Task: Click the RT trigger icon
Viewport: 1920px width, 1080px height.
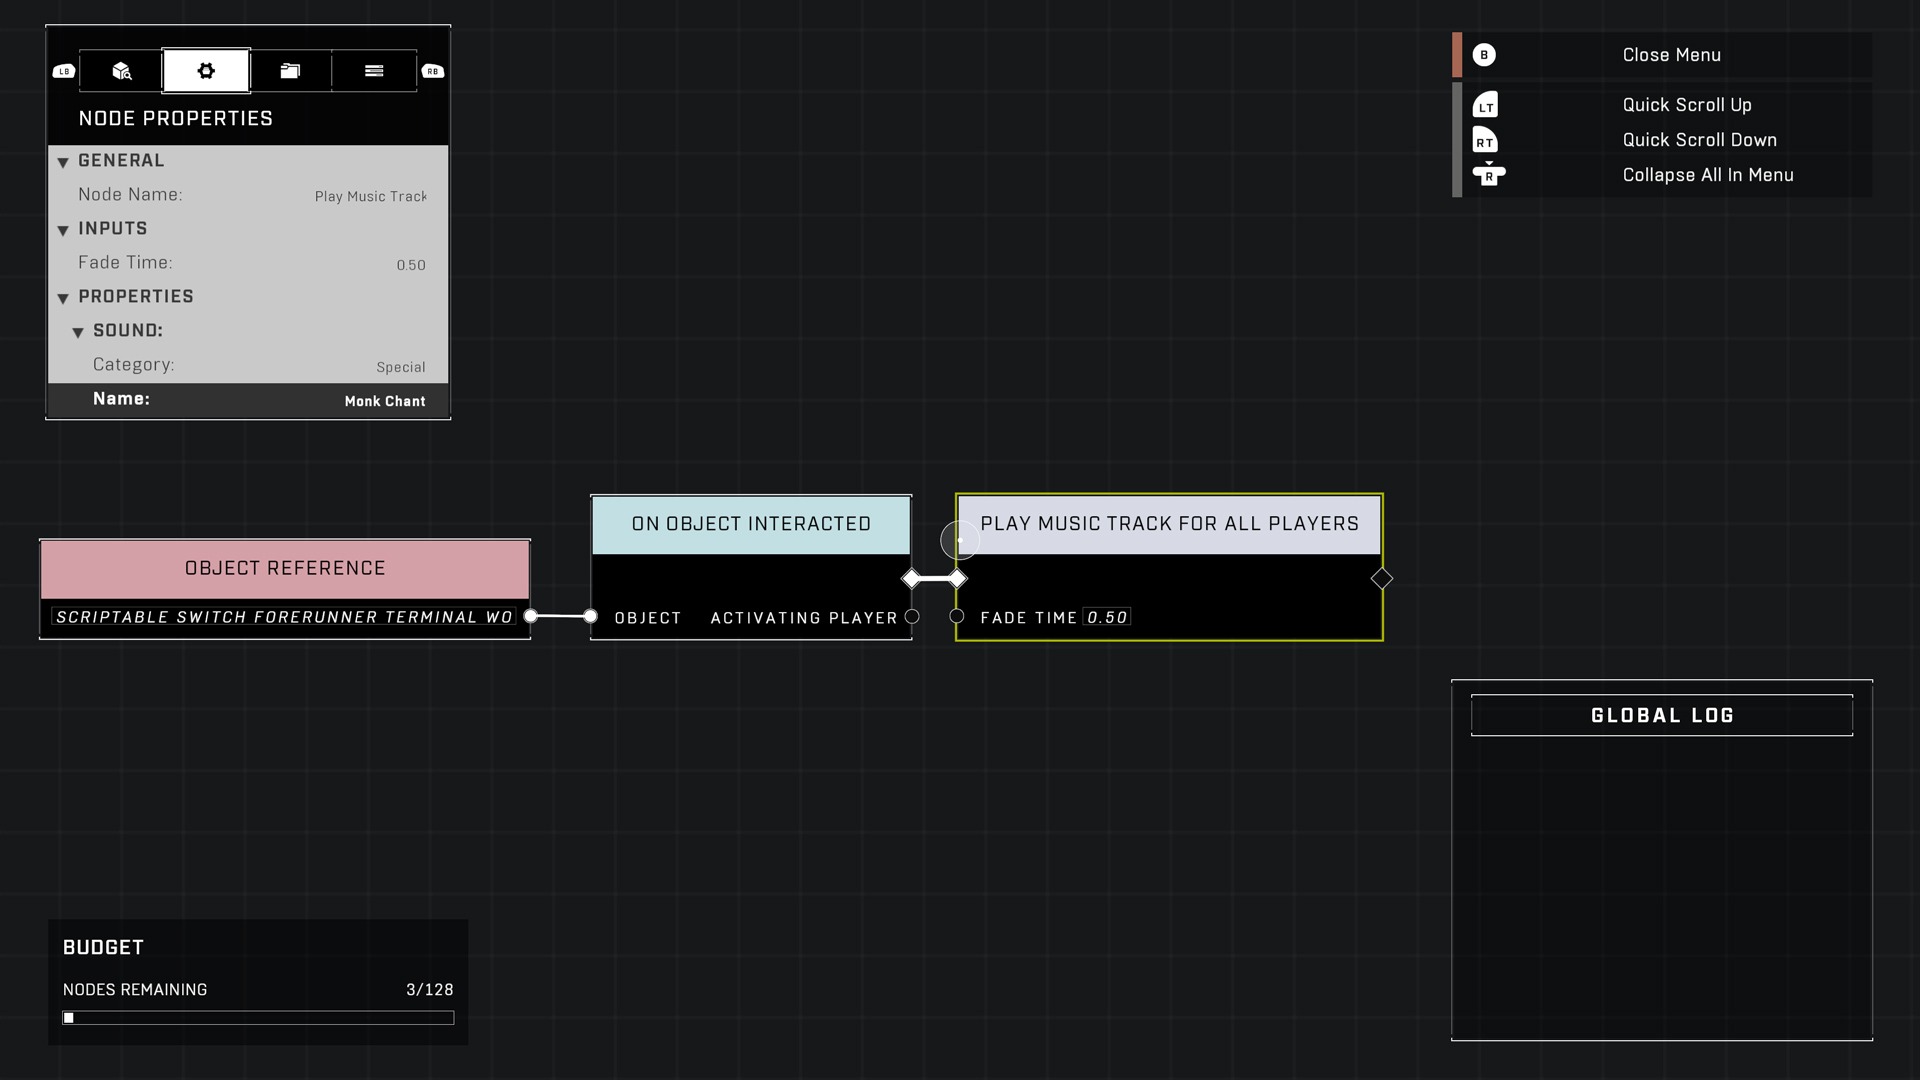Action: point(1485,140)
